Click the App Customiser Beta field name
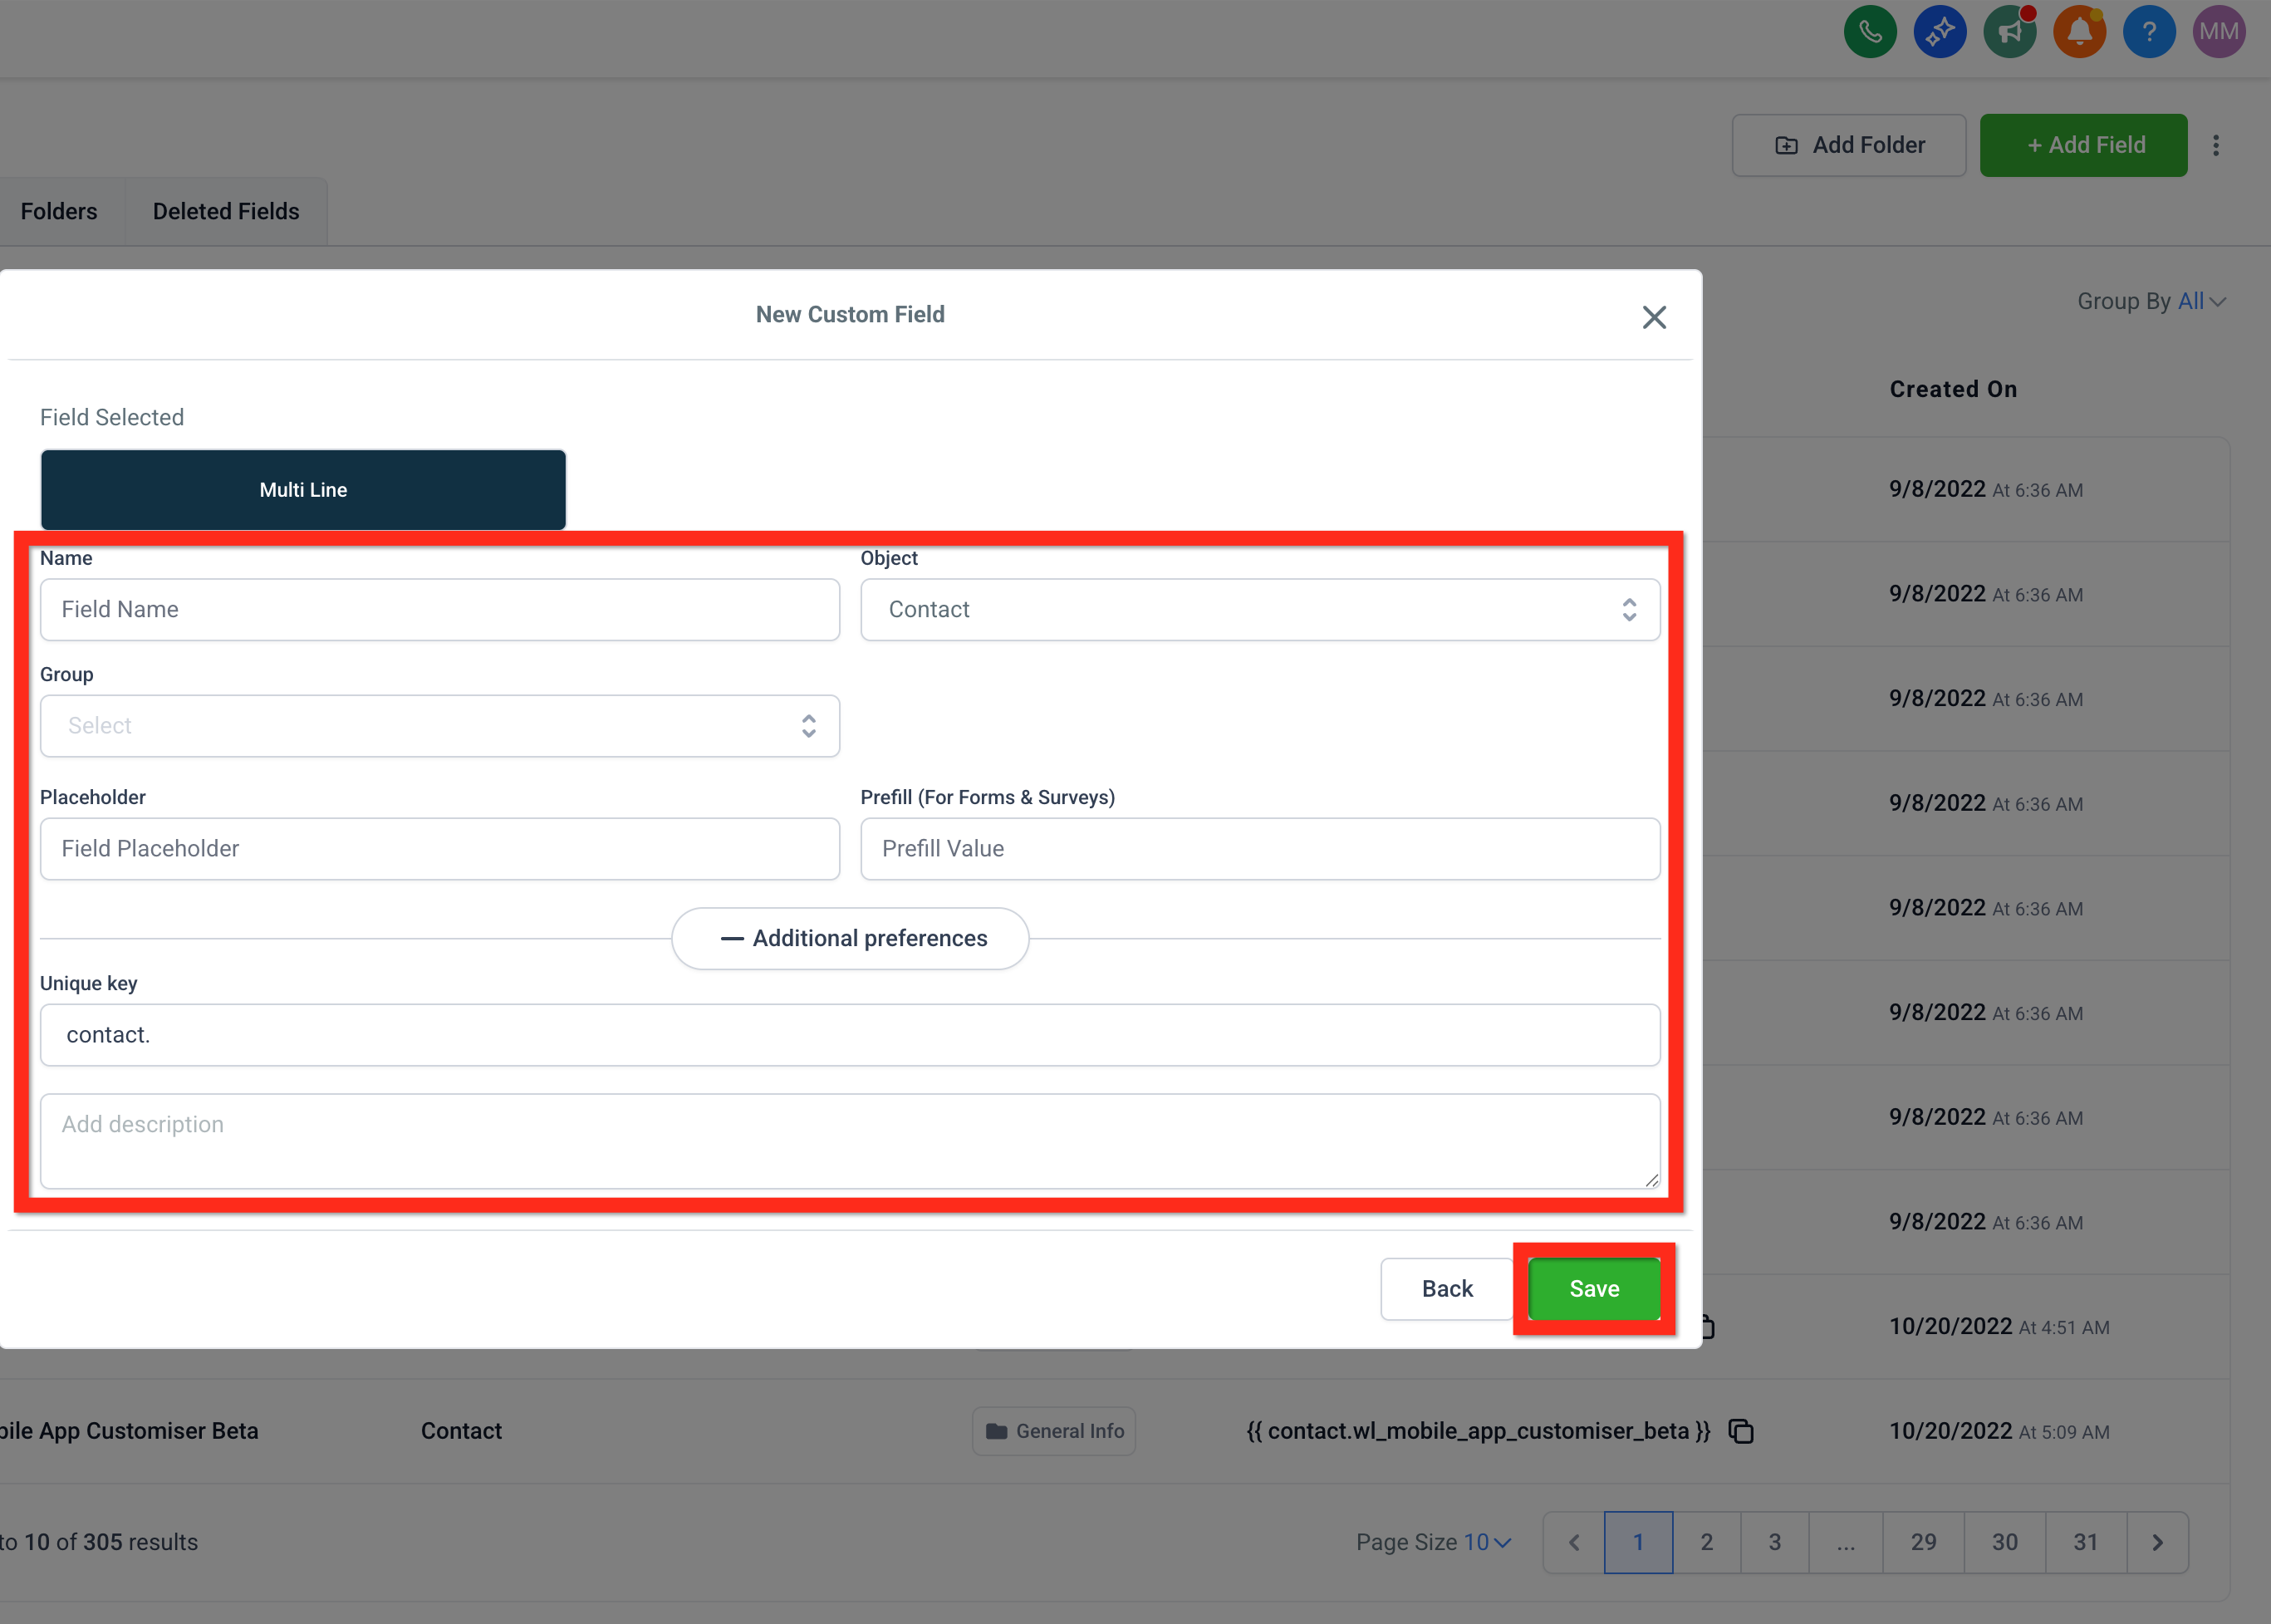2271x1624 pixels. (x=129, y=1431)
